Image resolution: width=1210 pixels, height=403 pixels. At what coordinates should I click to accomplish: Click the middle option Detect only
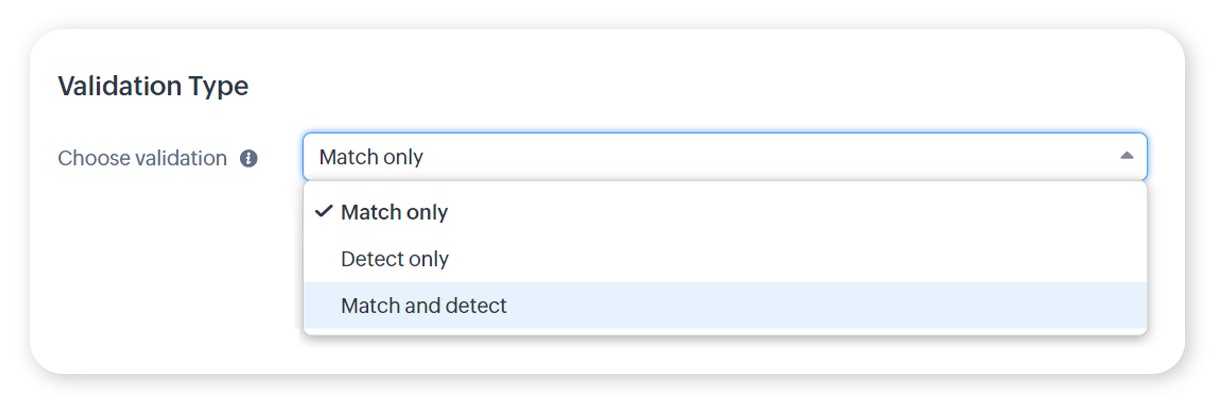click(394, 259)
